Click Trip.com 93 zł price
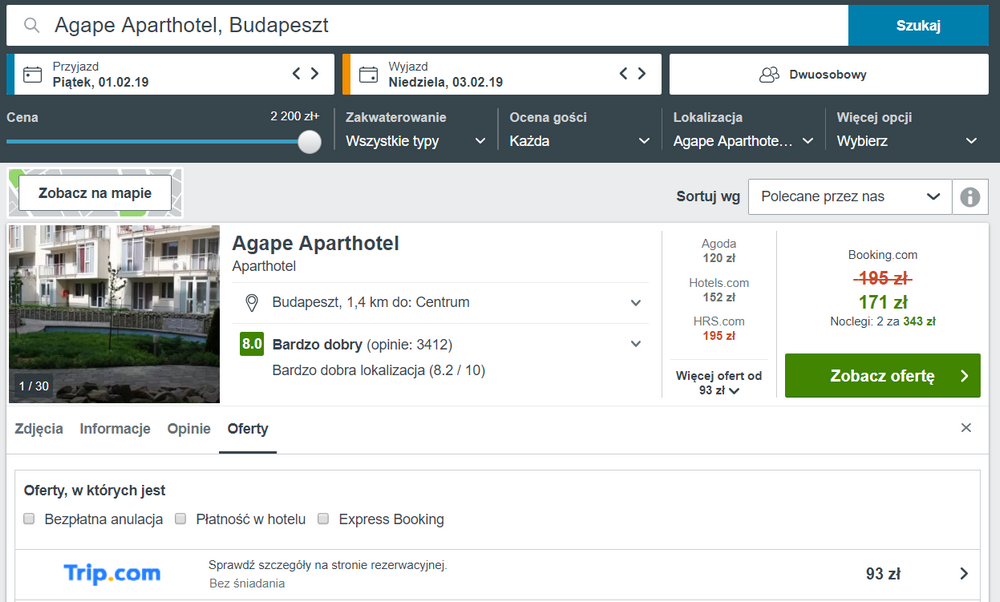Screen dimensions: 1000x602 (x=883, y=574)
